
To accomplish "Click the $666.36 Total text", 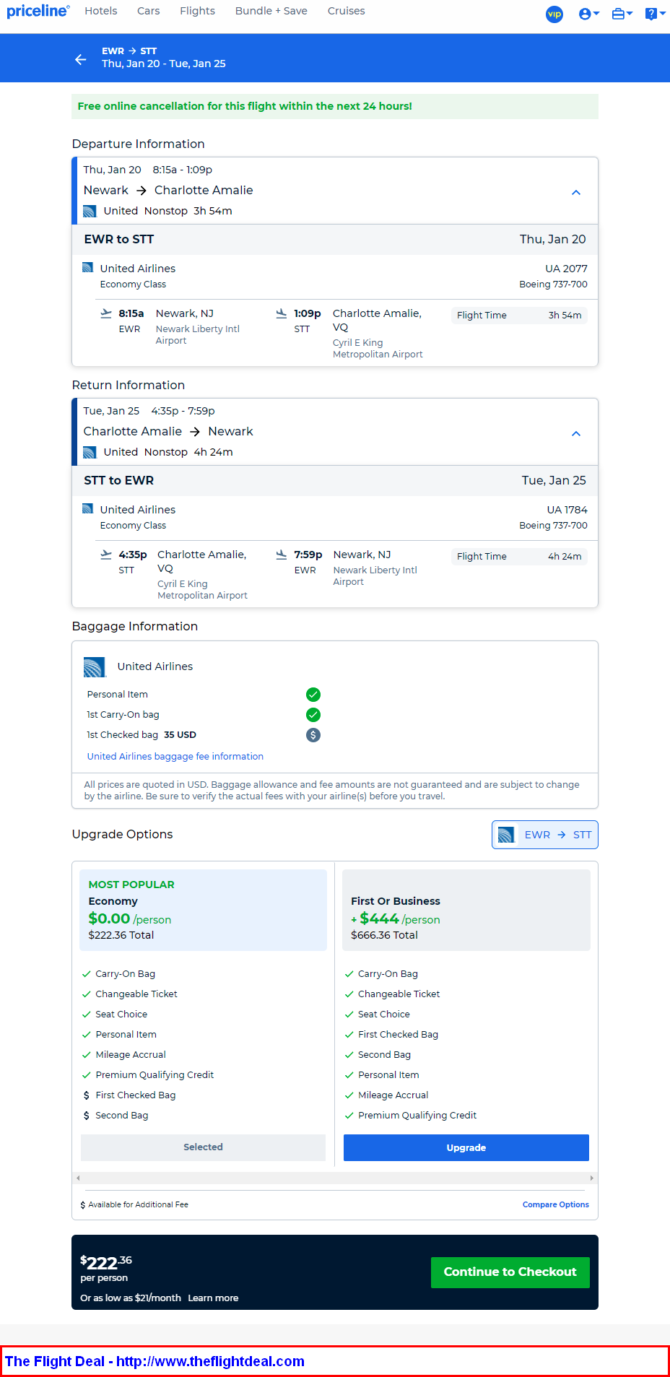I will click(384, 935).
